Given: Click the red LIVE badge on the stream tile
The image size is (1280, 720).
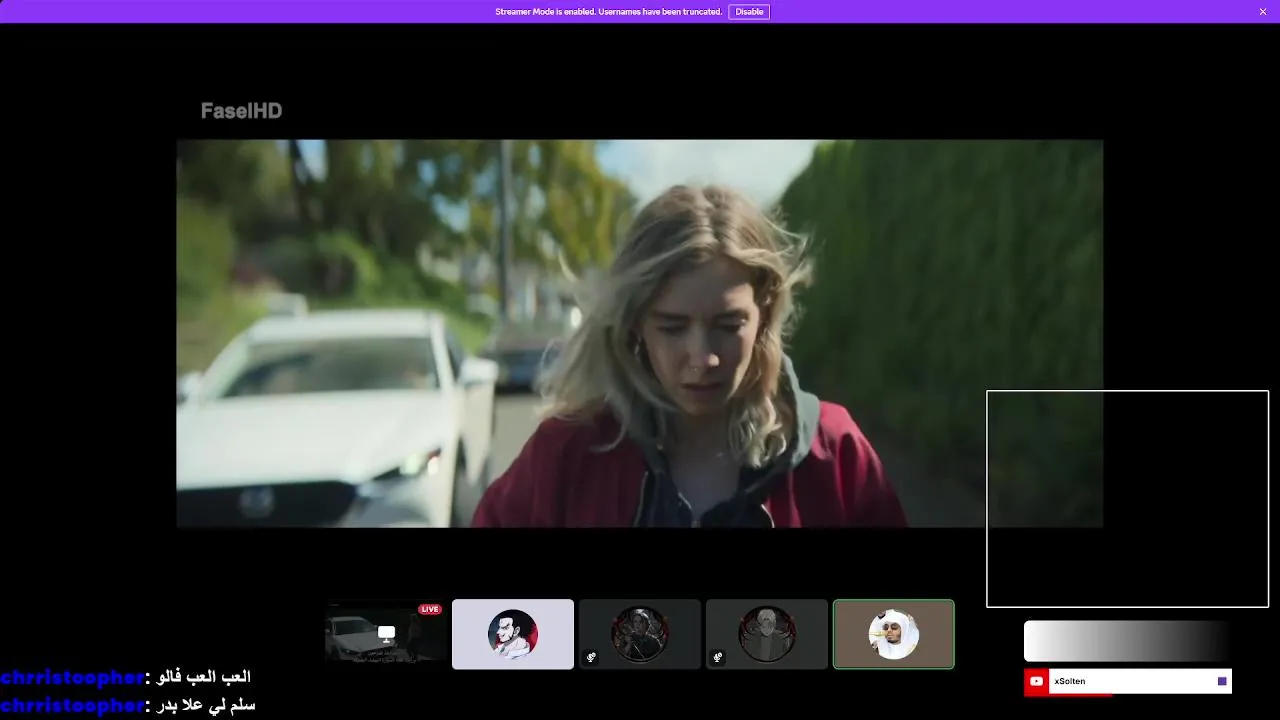Looking at the screenshot, I should (430, 609).
